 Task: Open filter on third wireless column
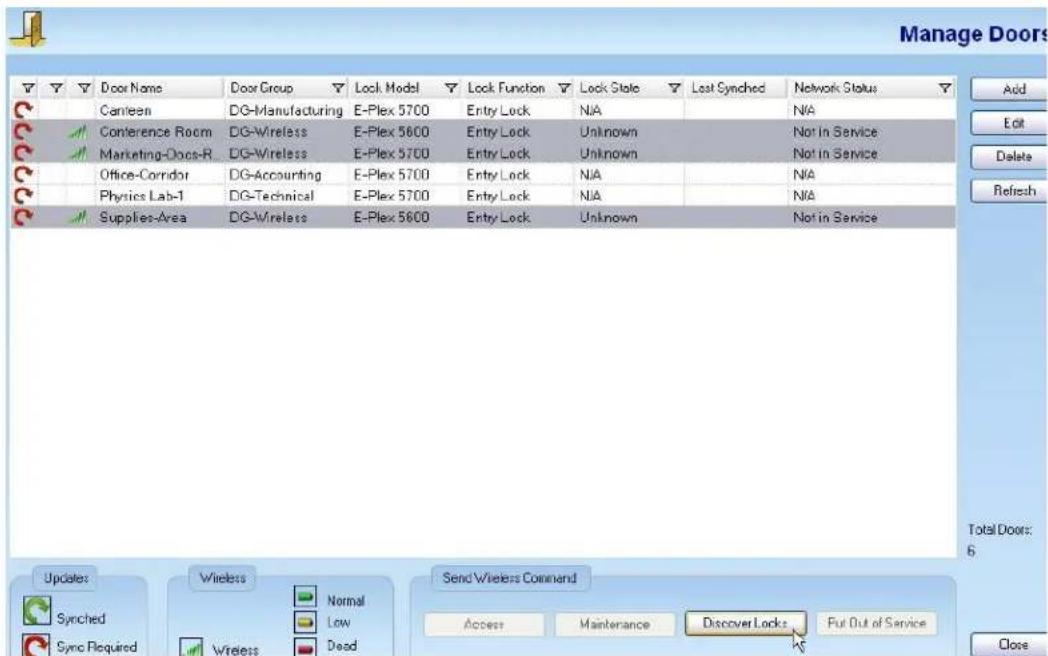pos(84,88)
